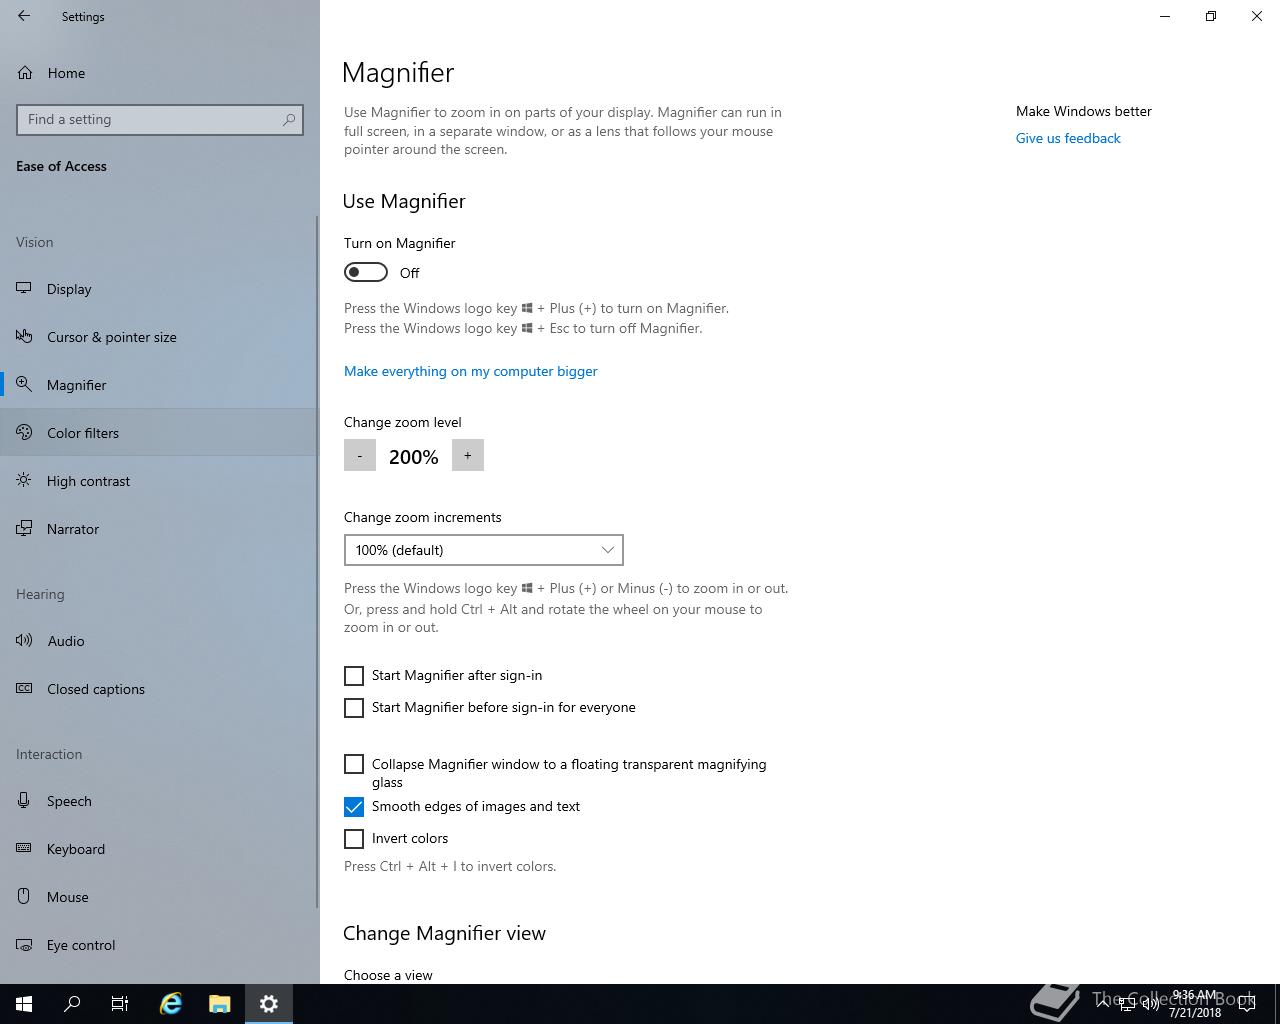Click the Change Magnifier view heading
This screenshot has height=1024, width=1280.
pos(445,933)
